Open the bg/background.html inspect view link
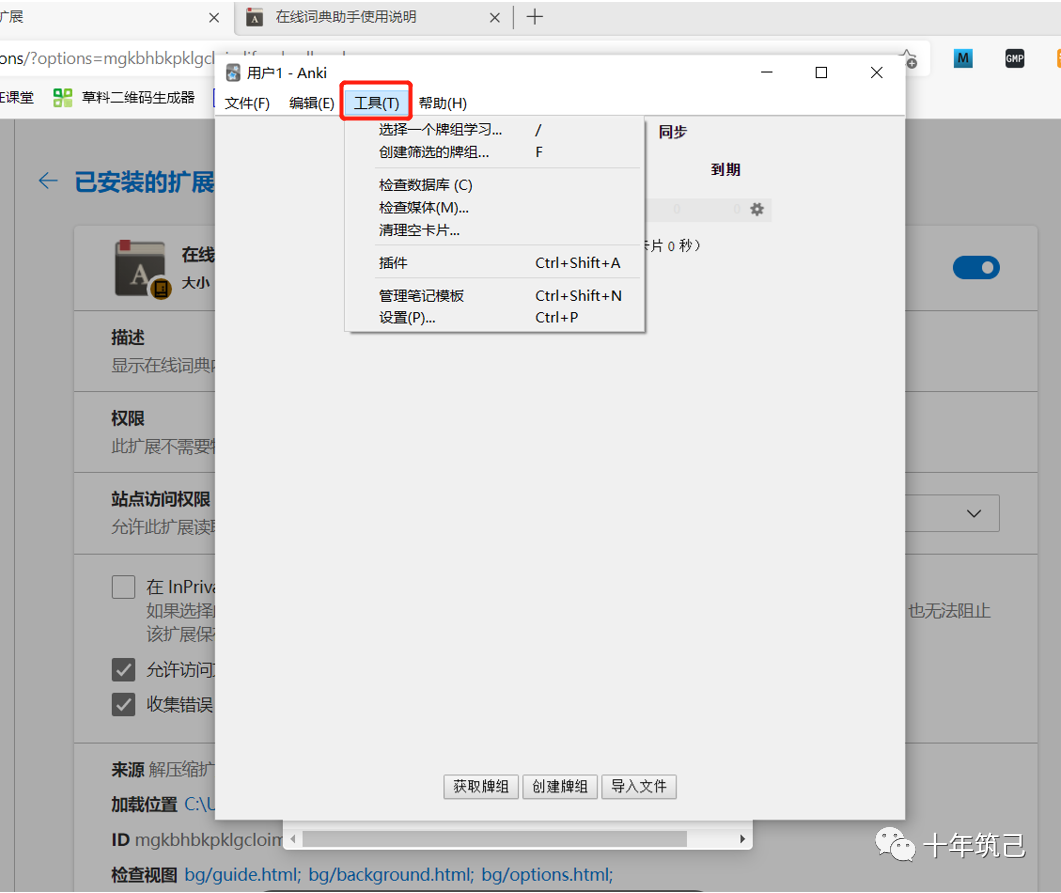Image resolution: width=1061 pixels, height=893 pixels. pos(390,875)
